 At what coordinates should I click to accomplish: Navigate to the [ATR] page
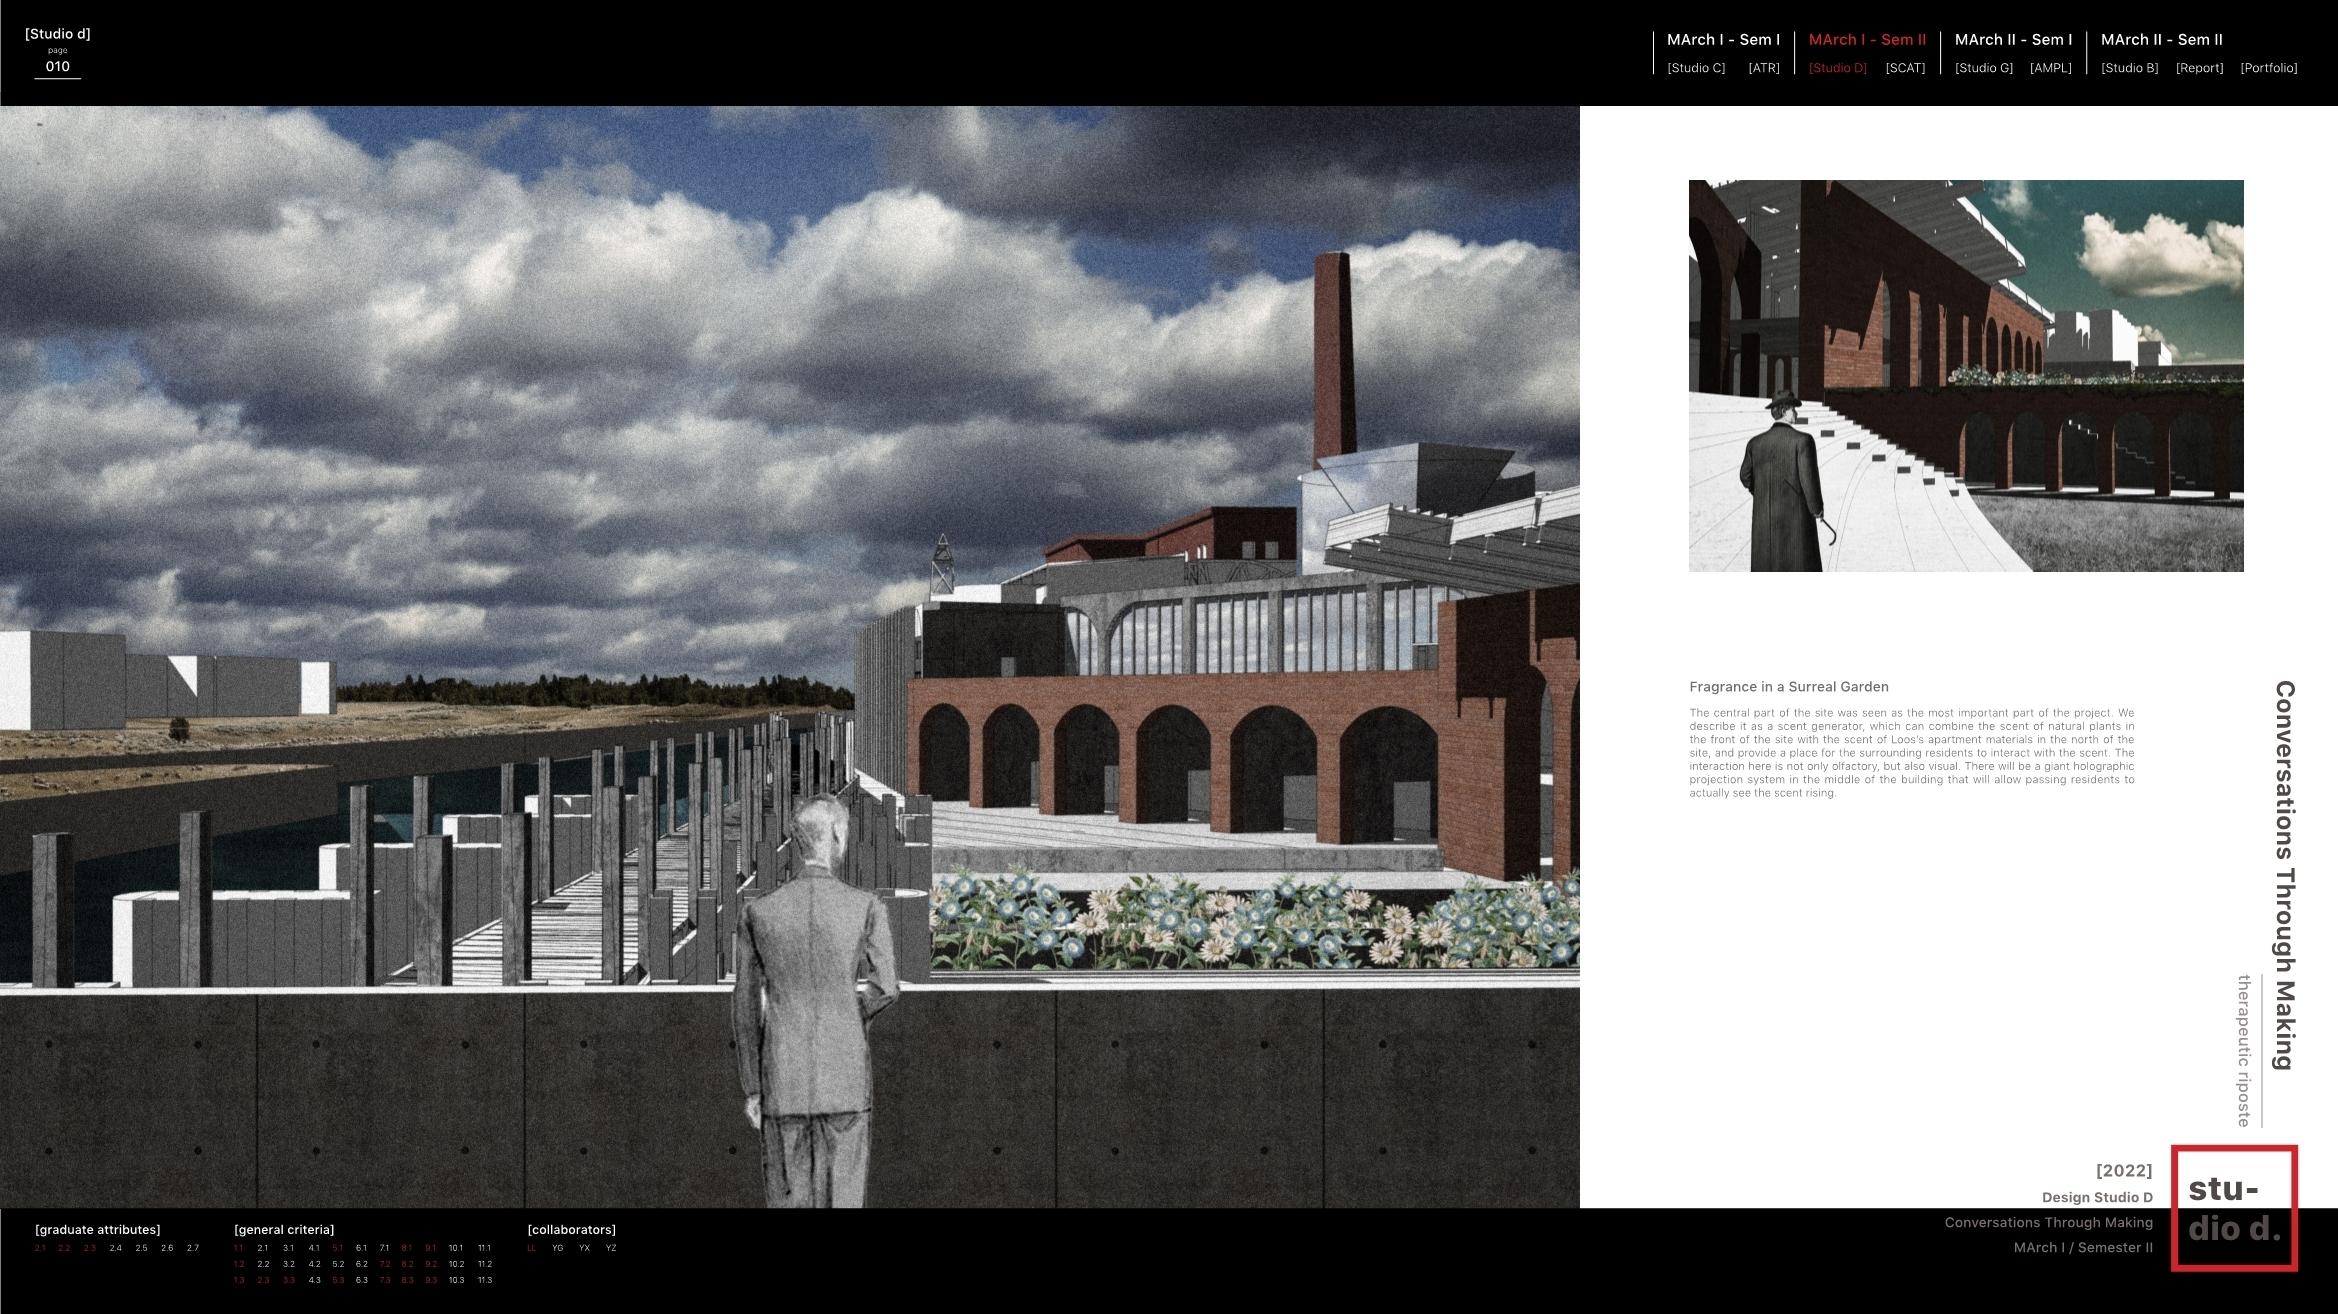click(x=1764, y=68)
